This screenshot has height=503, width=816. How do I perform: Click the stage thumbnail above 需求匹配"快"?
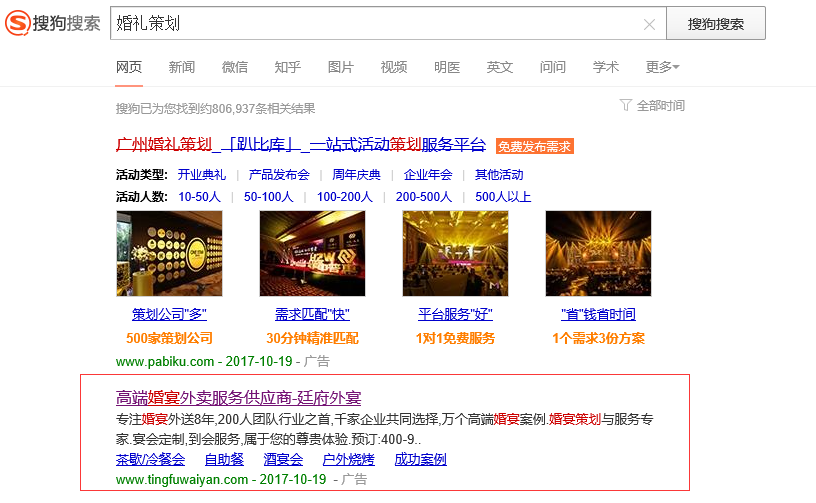tap(312, 253)
